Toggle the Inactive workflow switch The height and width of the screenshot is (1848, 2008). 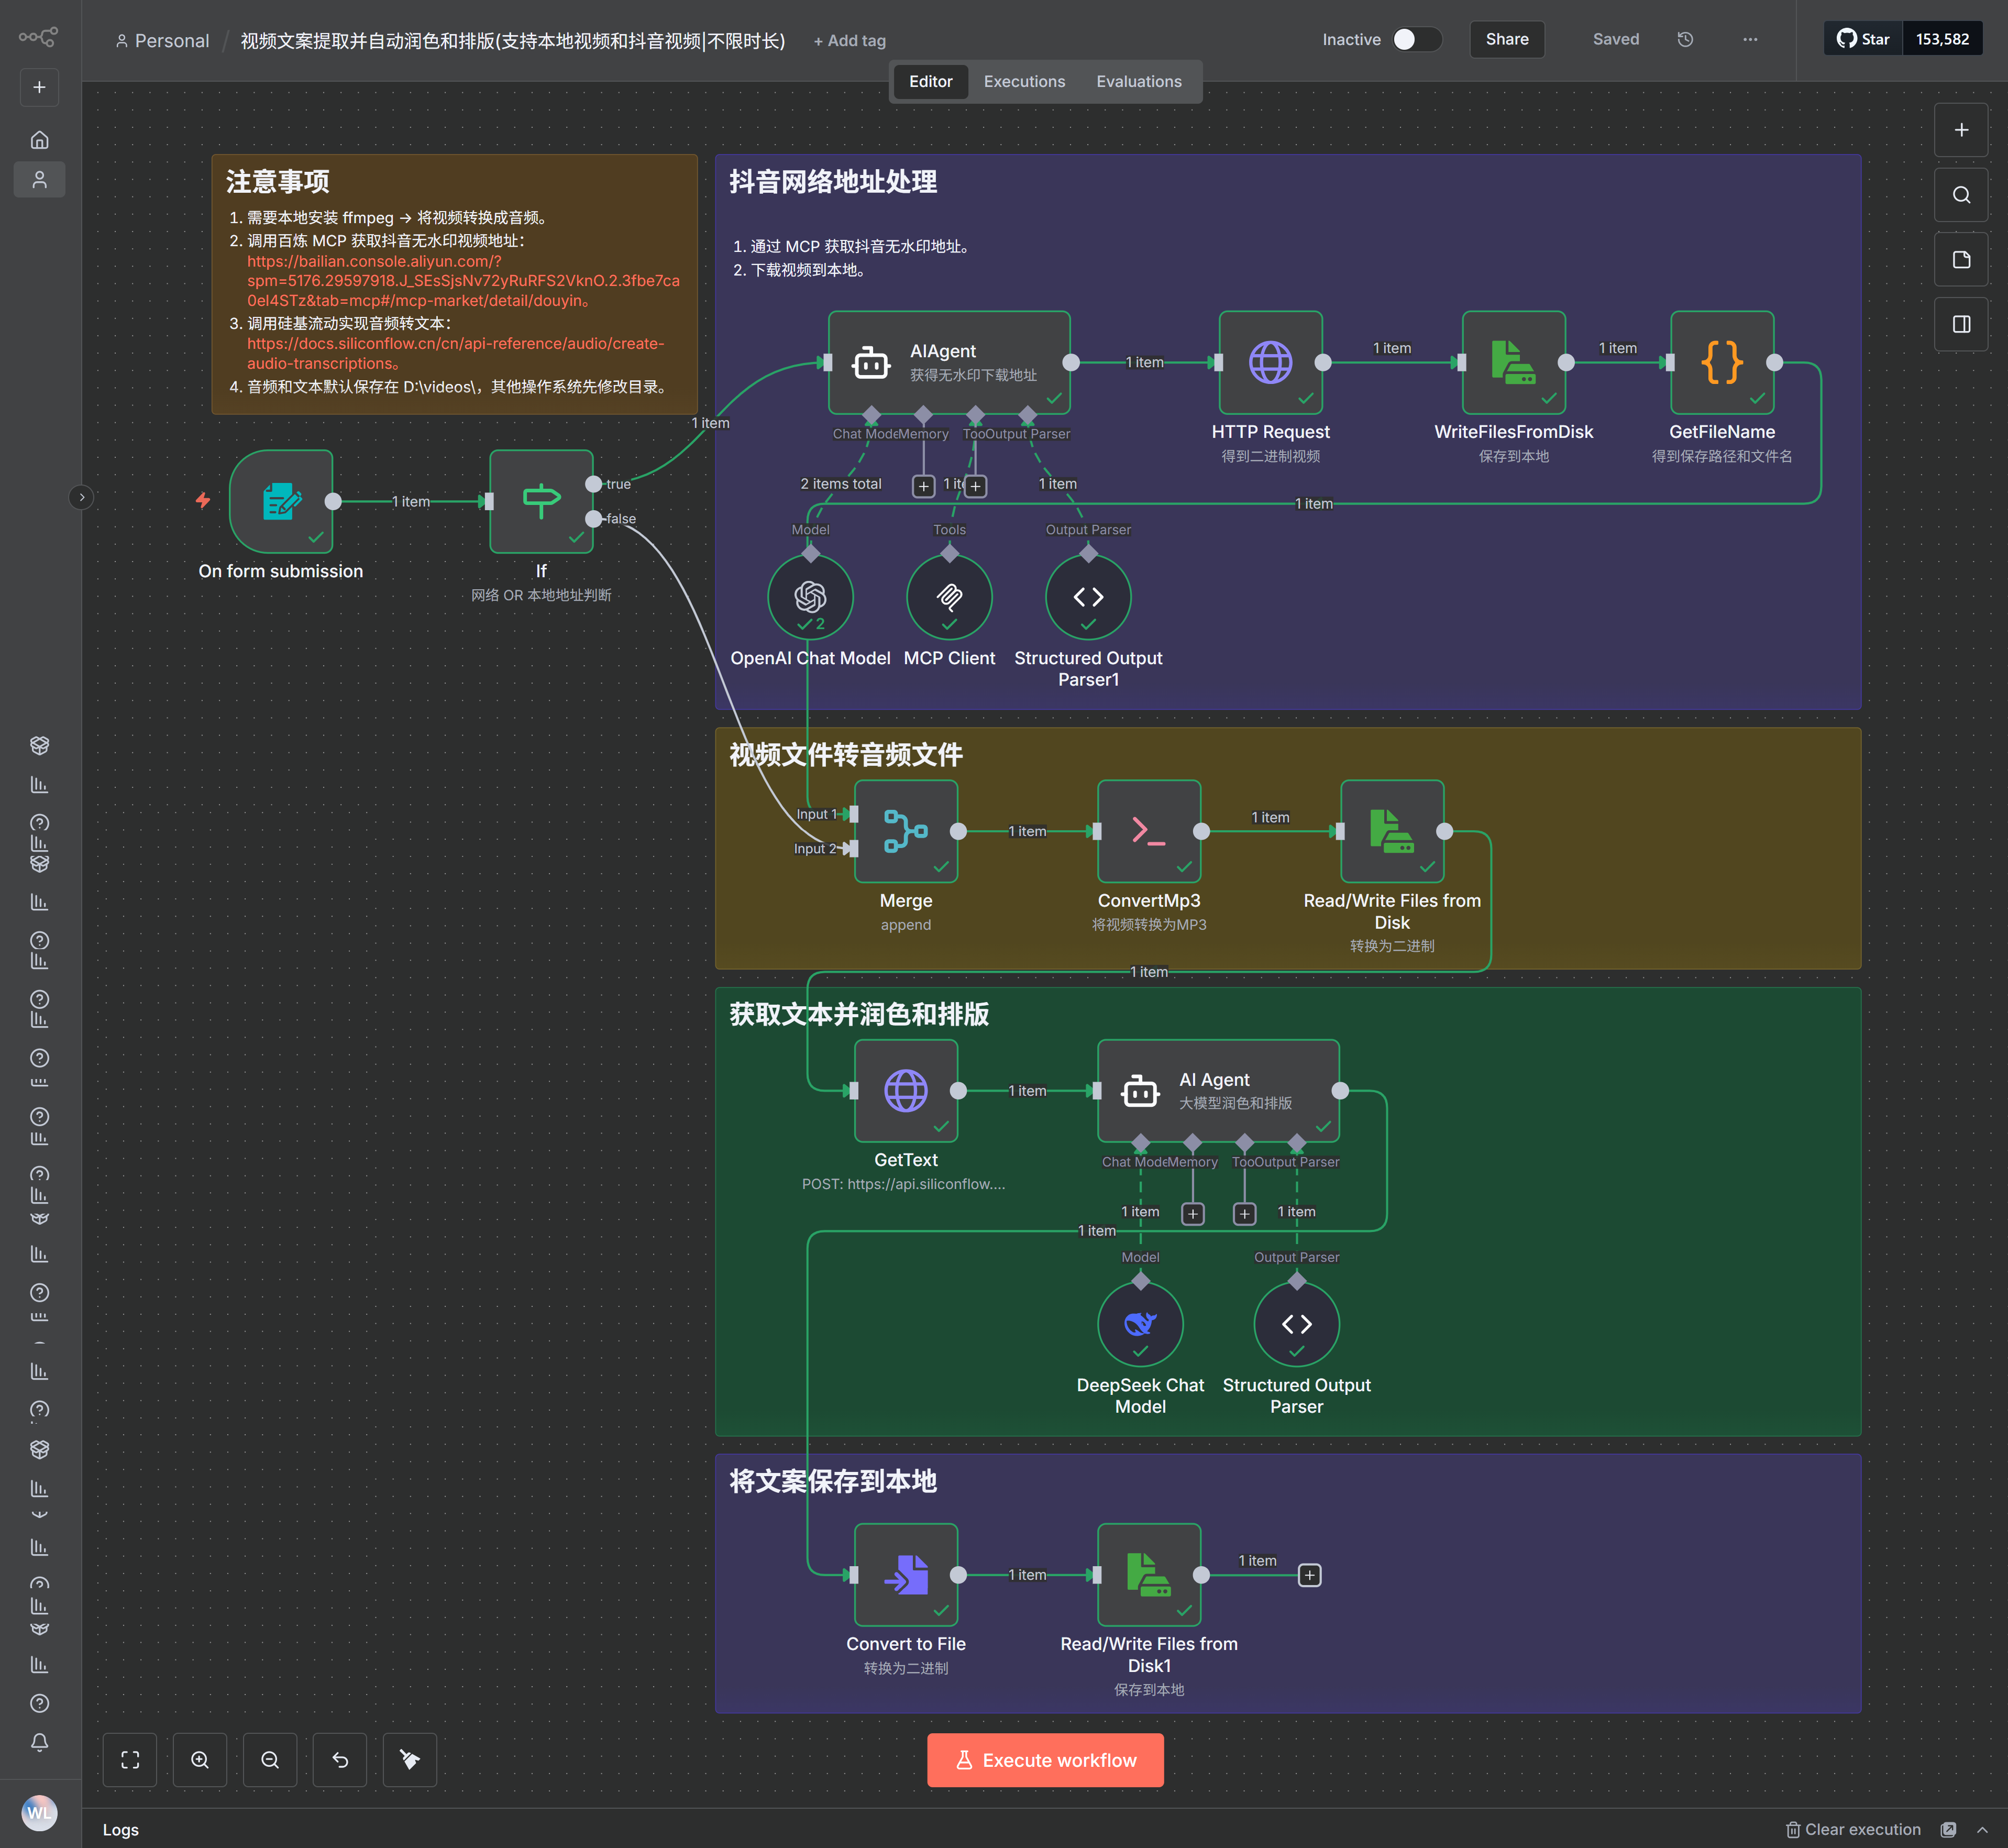coord(1416,40)
